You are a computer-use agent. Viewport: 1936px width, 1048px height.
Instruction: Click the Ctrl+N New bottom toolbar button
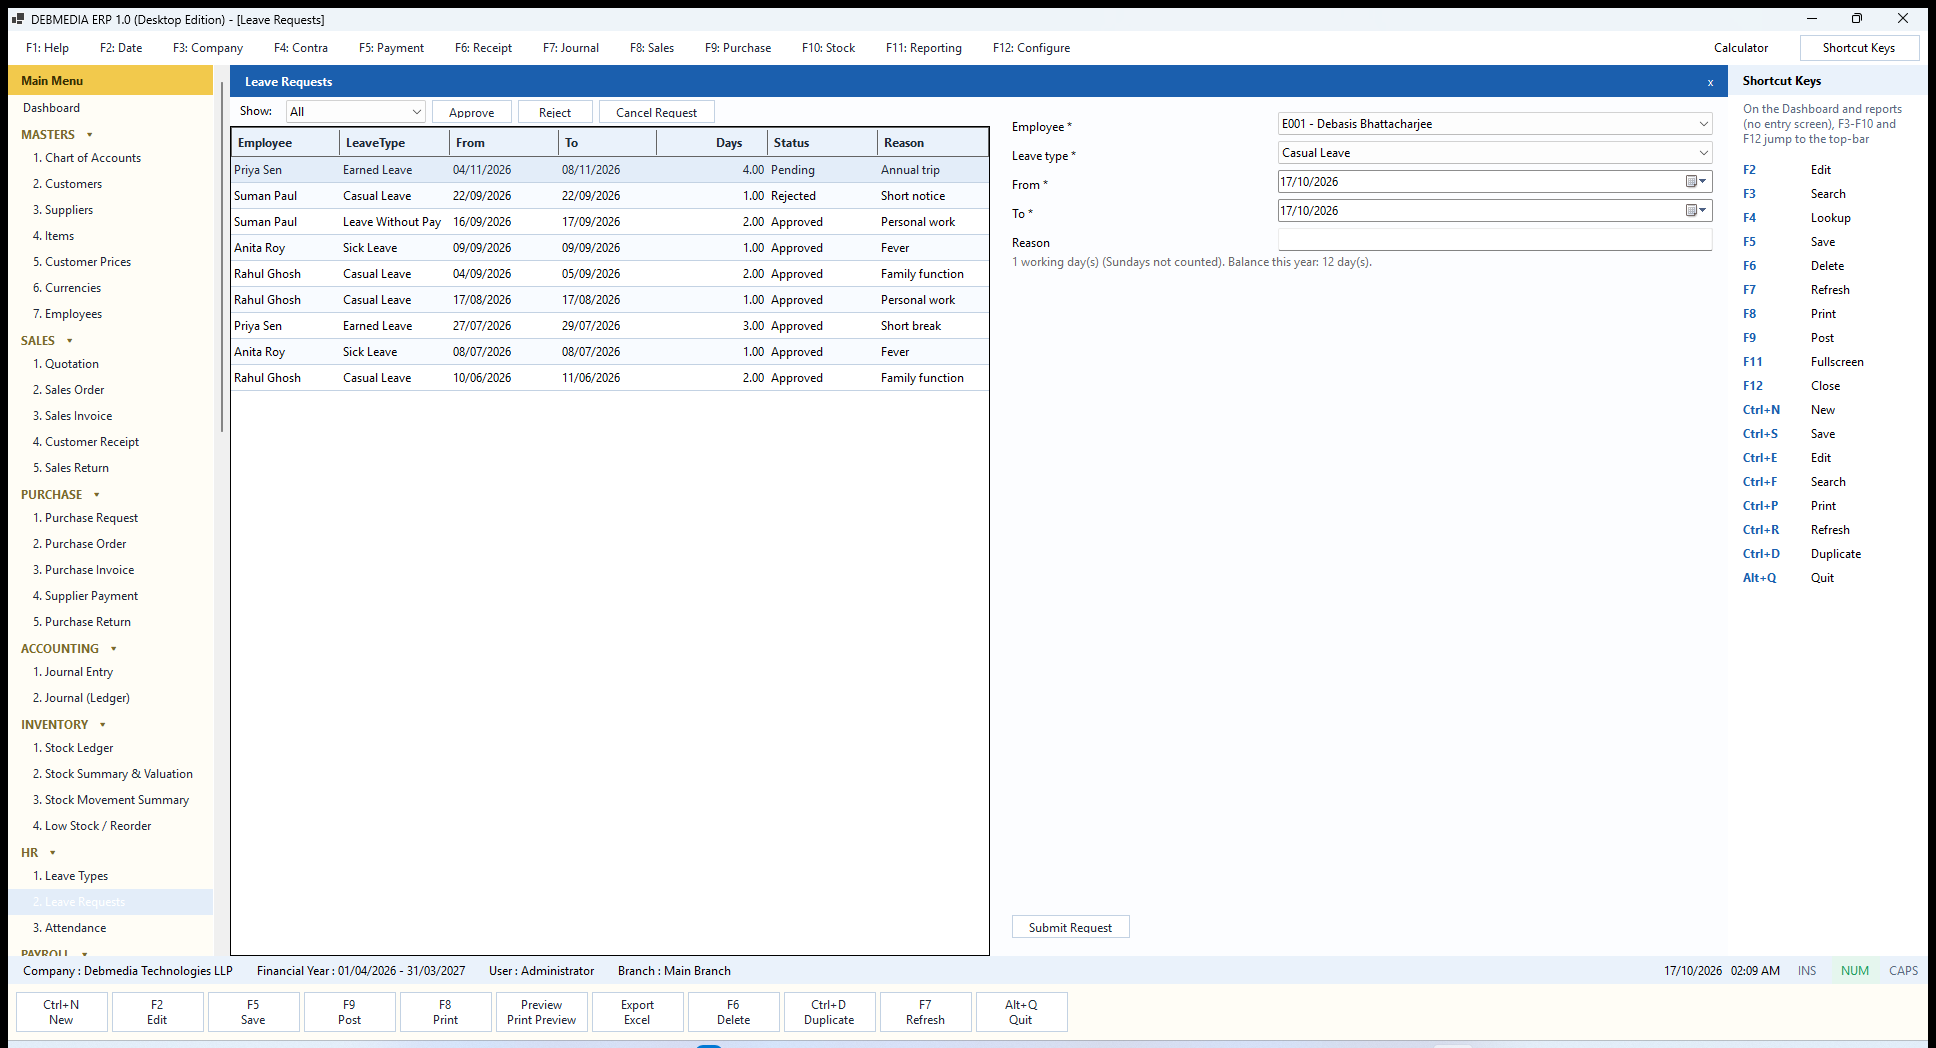click(61, 1012)
